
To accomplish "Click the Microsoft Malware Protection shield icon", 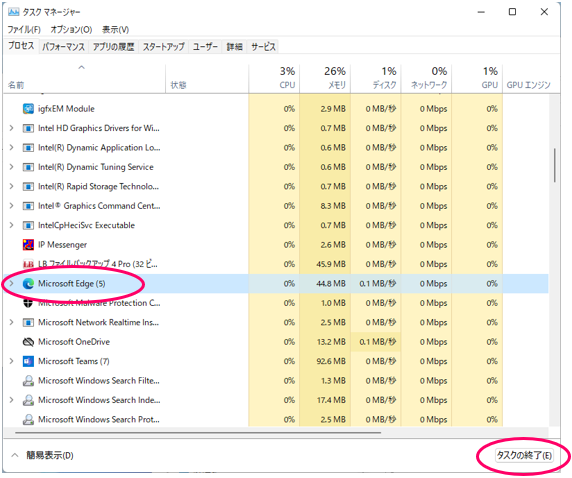I will pyautogui.click(x=28, y=303).
